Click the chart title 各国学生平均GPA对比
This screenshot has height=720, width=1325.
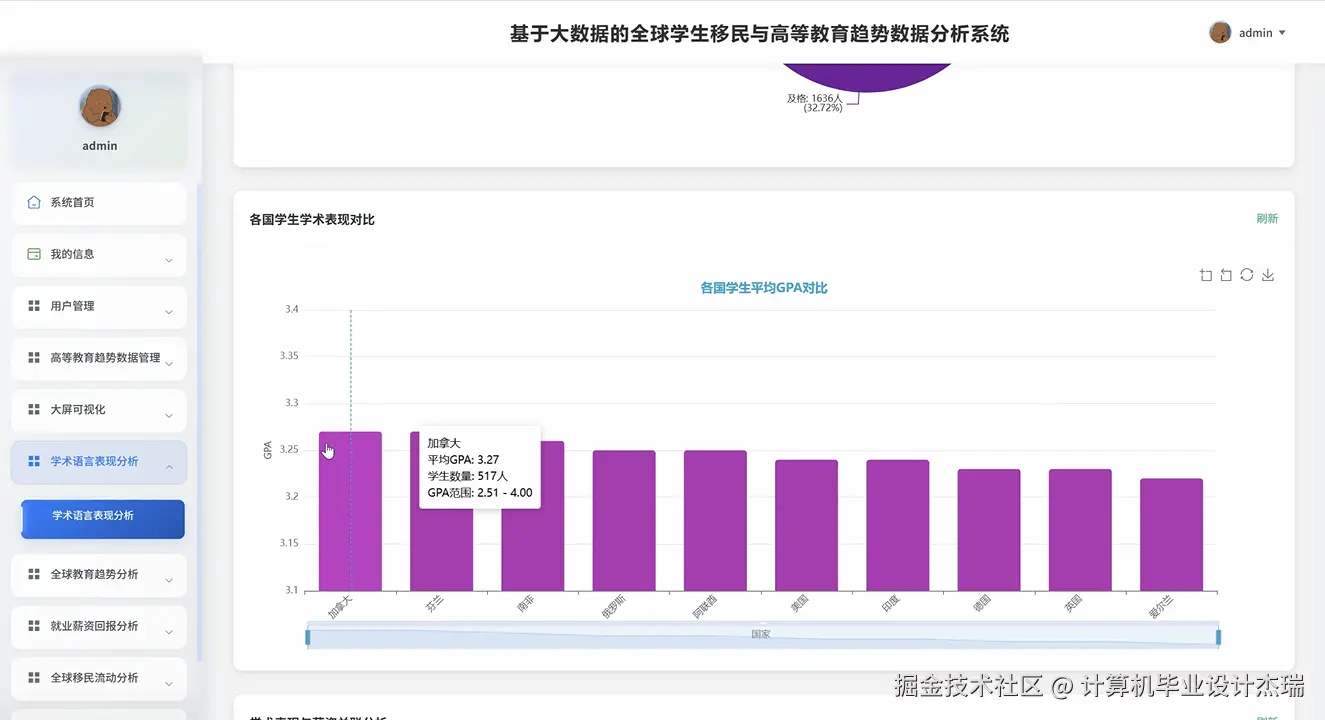[x=764, y=288]
